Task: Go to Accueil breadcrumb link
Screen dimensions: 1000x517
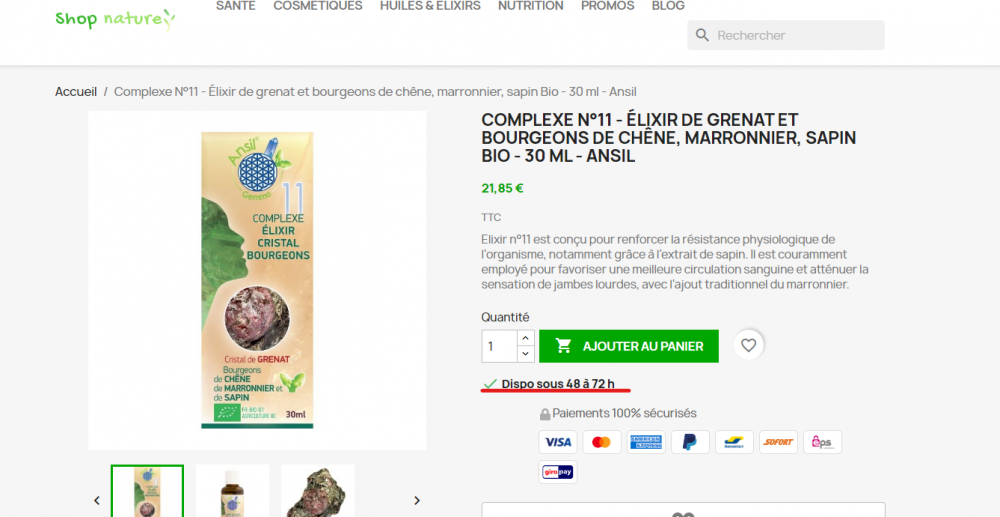Action: tap(76, 92)
